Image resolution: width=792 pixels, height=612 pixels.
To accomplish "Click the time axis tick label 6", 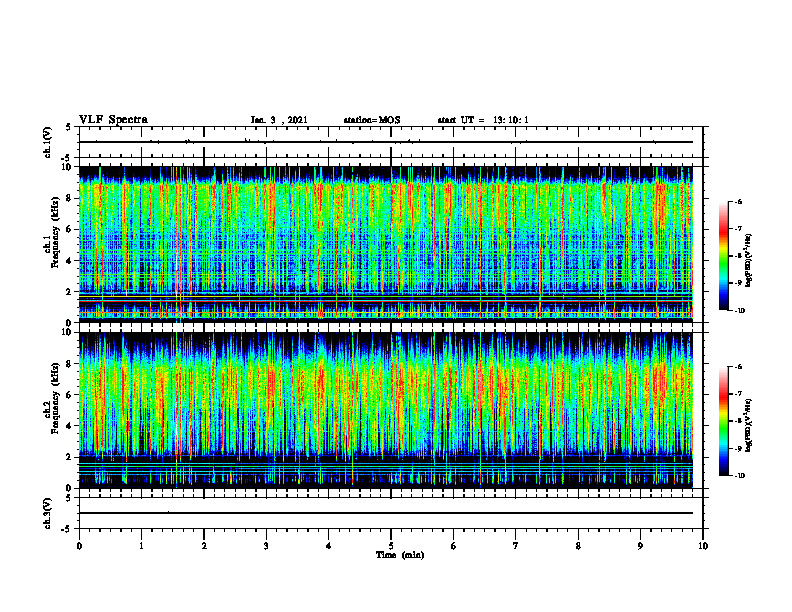I will (x=454, y=546).
